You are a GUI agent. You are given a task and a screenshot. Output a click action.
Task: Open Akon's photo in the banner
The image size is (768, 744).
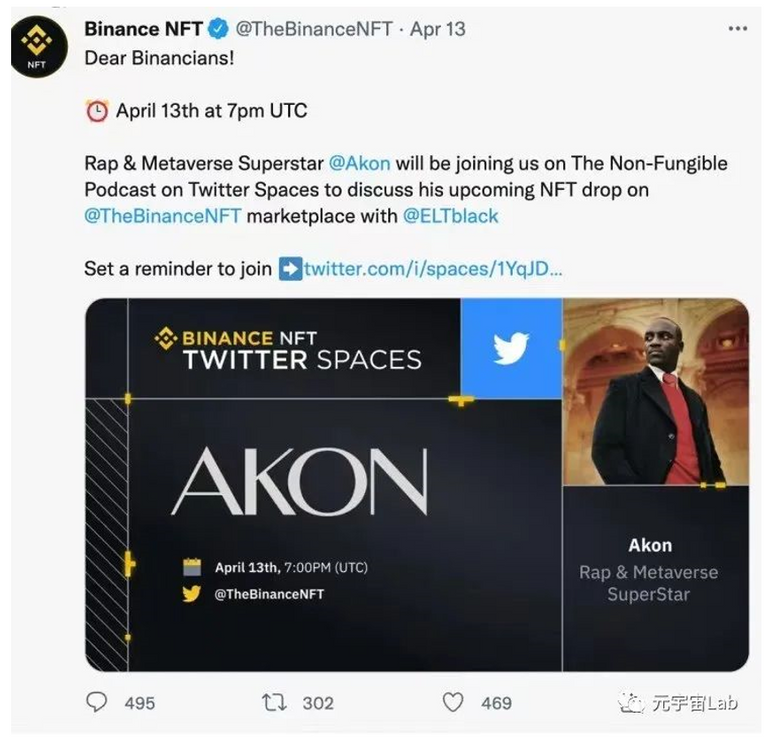(656, 392)
